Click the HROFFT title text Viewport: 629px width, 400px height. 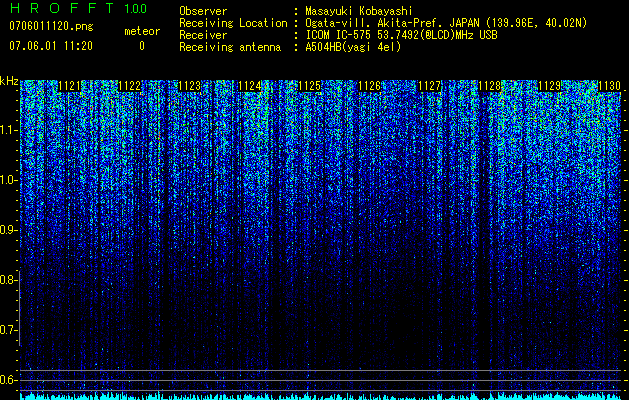pos(62,8)
